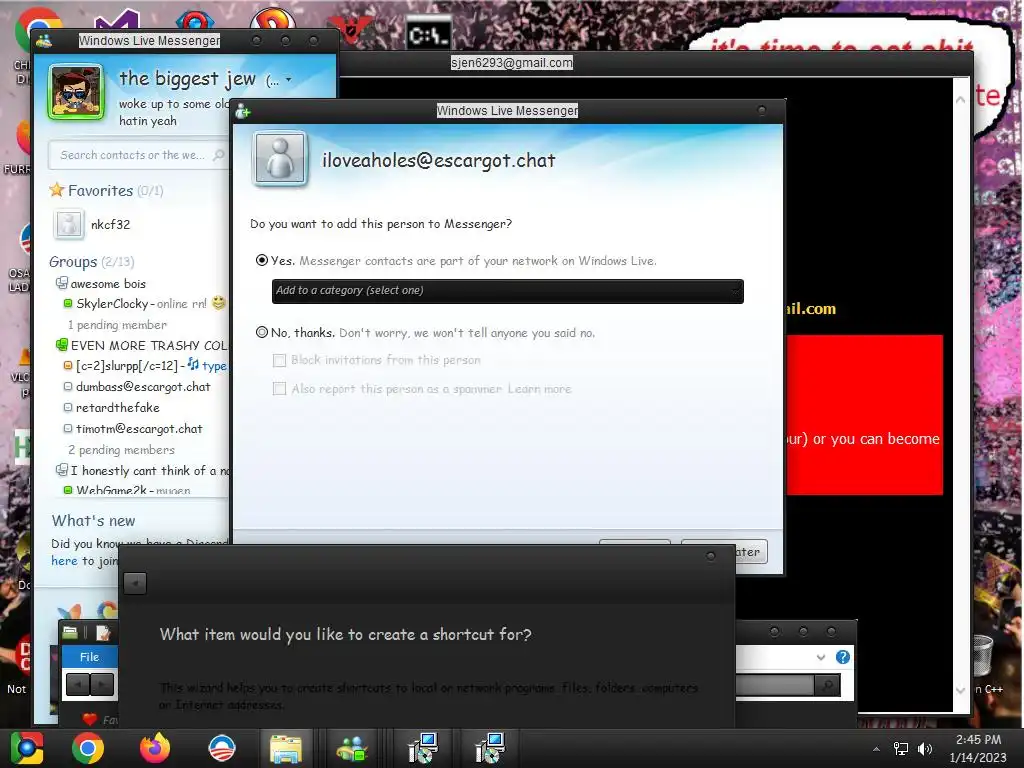This screenshot has height=768, width=1024.
Task: Click the Properties icon in the Explorer quick access bar
Action: [103, 632]
